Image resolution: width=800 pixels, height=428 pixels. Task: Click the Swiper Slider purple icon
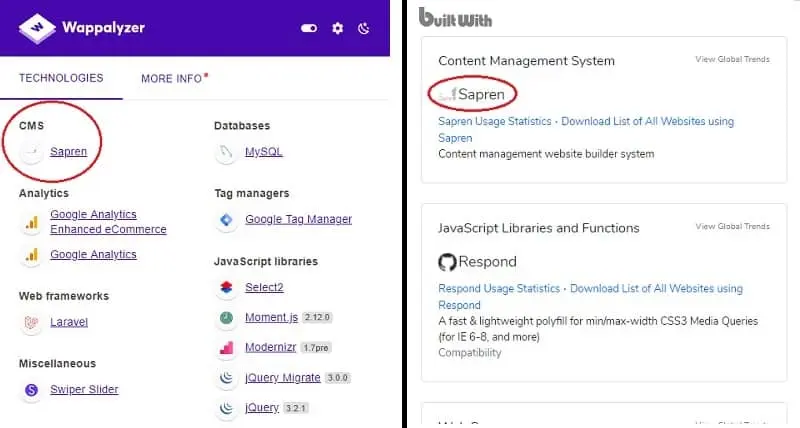[x=32, y=390]
